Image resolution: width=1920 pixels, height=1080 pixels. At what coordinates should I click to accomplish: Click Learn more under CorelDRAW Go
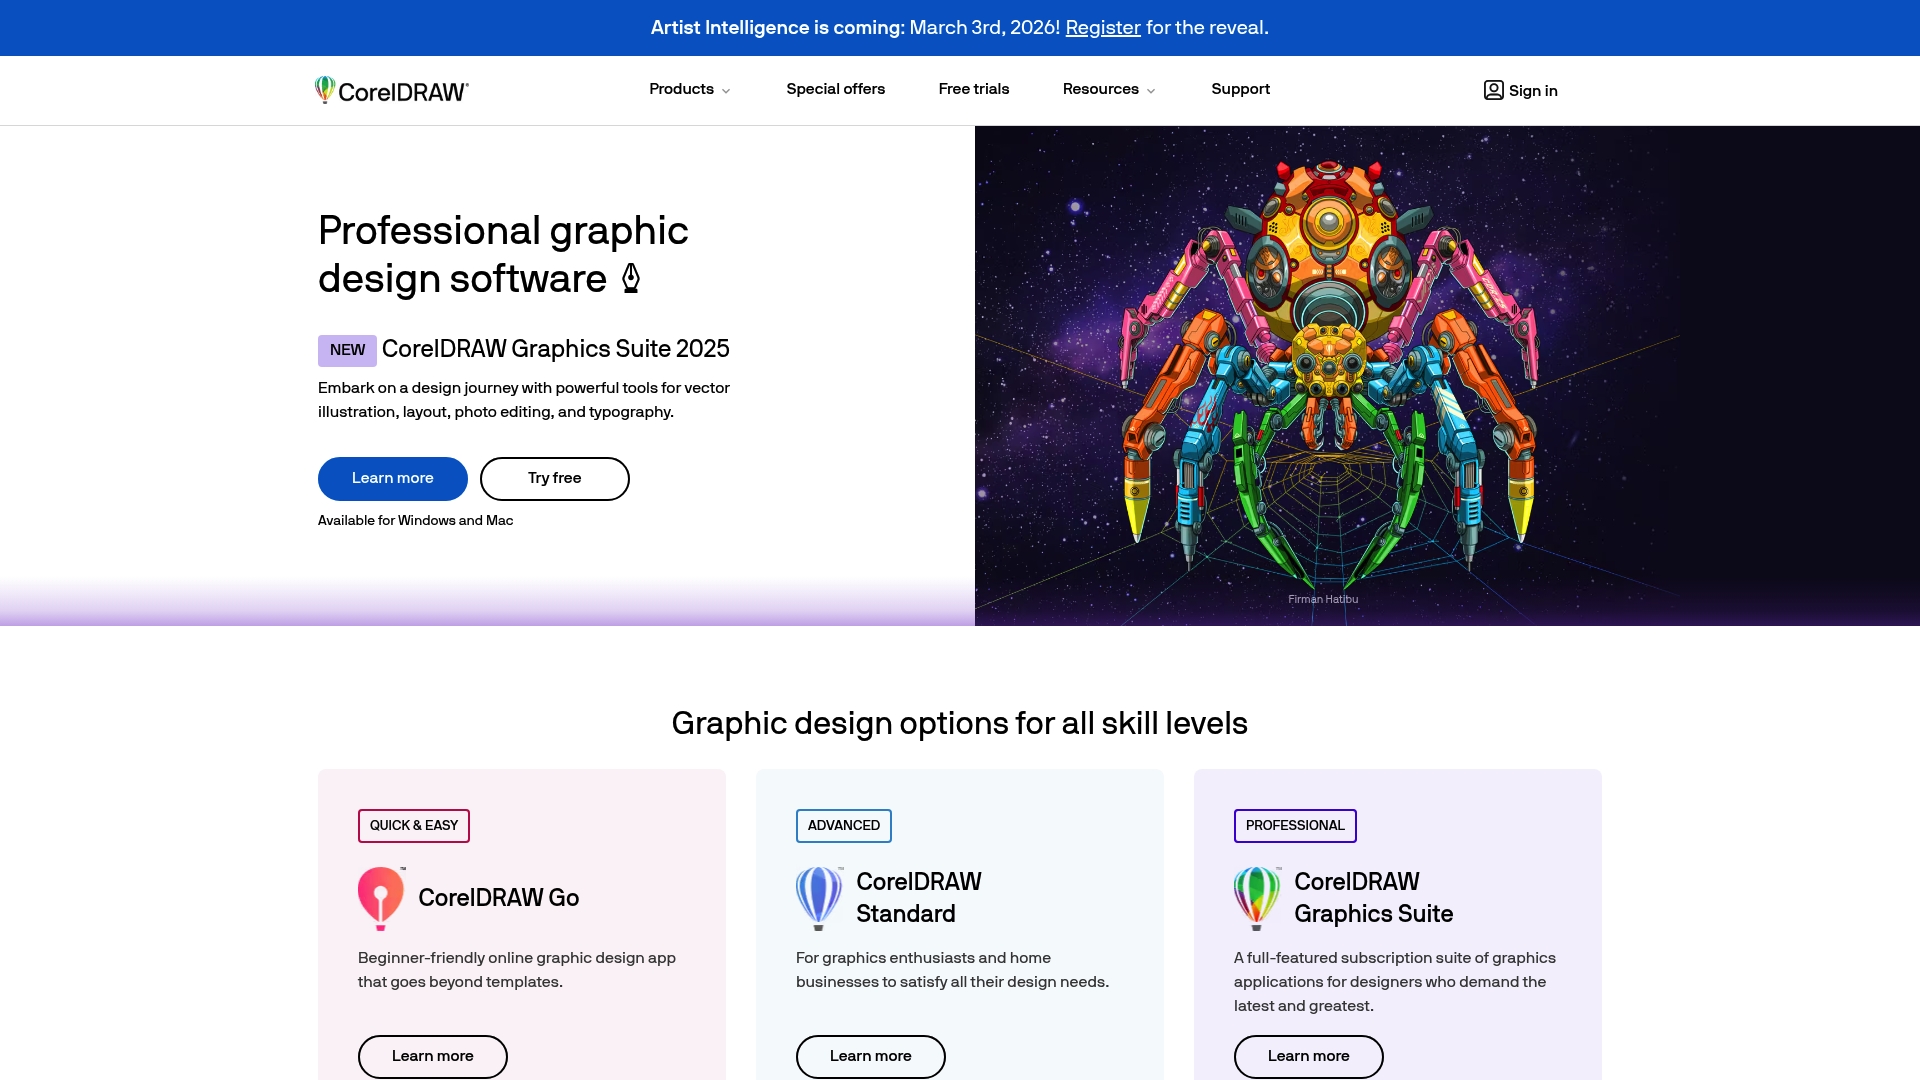[x=432, y=1056]
